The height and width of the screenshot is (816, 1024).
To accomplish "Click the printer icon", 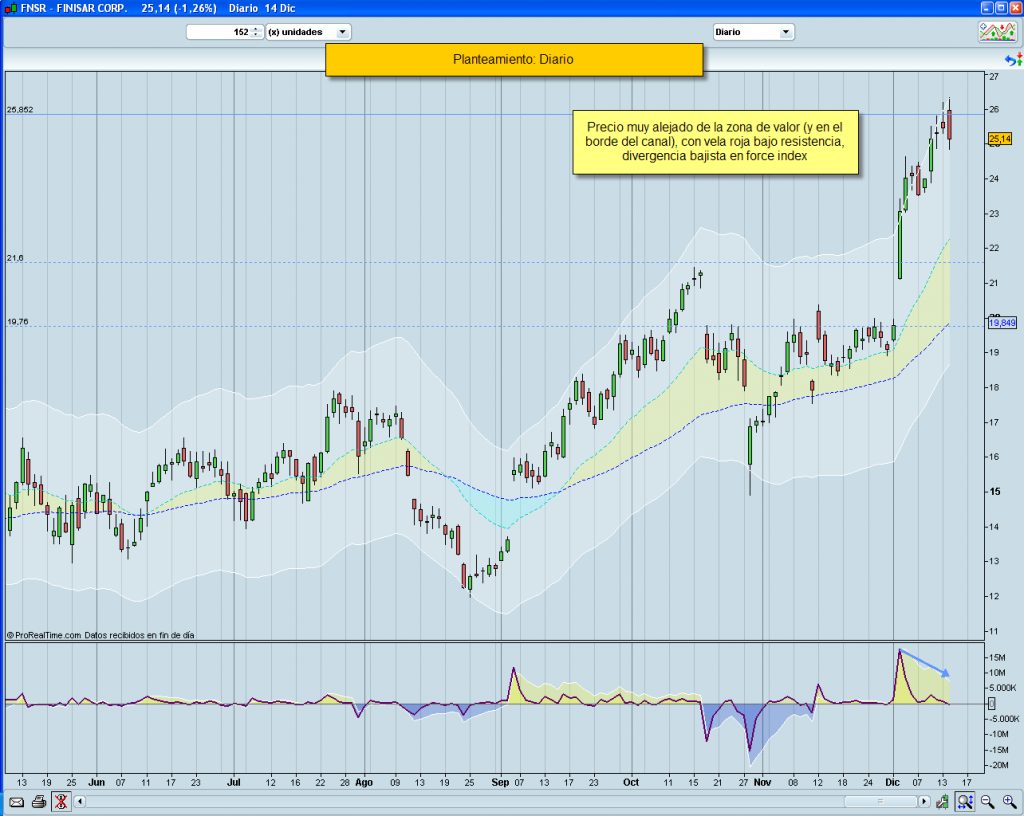I will pos(38,802).
